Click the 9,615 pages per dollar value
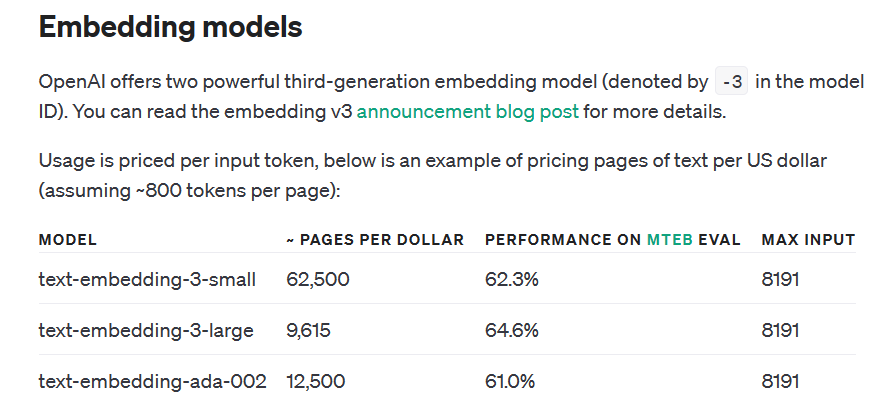This screenshot has width=885, height=416. tap(308, 330)
